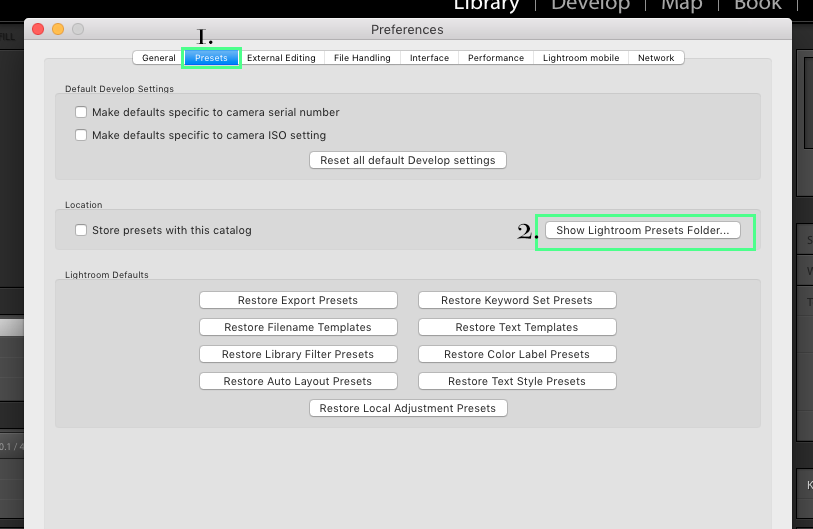Open the General preferences tab
Image resolution: width=813 pixels, height=529 pixels.
point(159,58)
